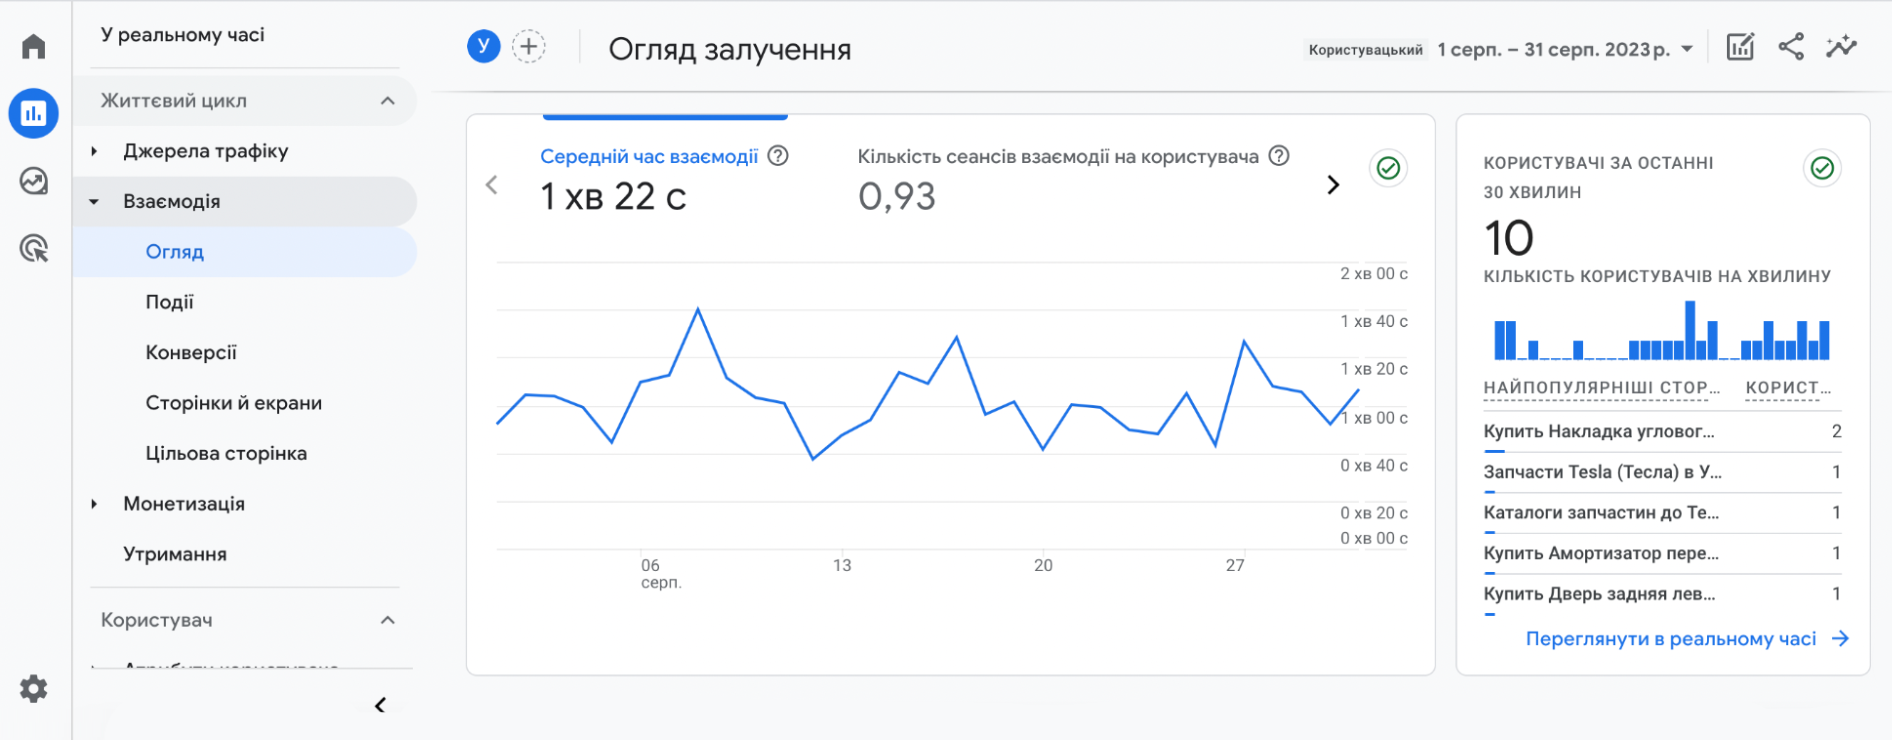Click green check status on chart card
Screen dimensions: 1892x740
pos(1388,168)
